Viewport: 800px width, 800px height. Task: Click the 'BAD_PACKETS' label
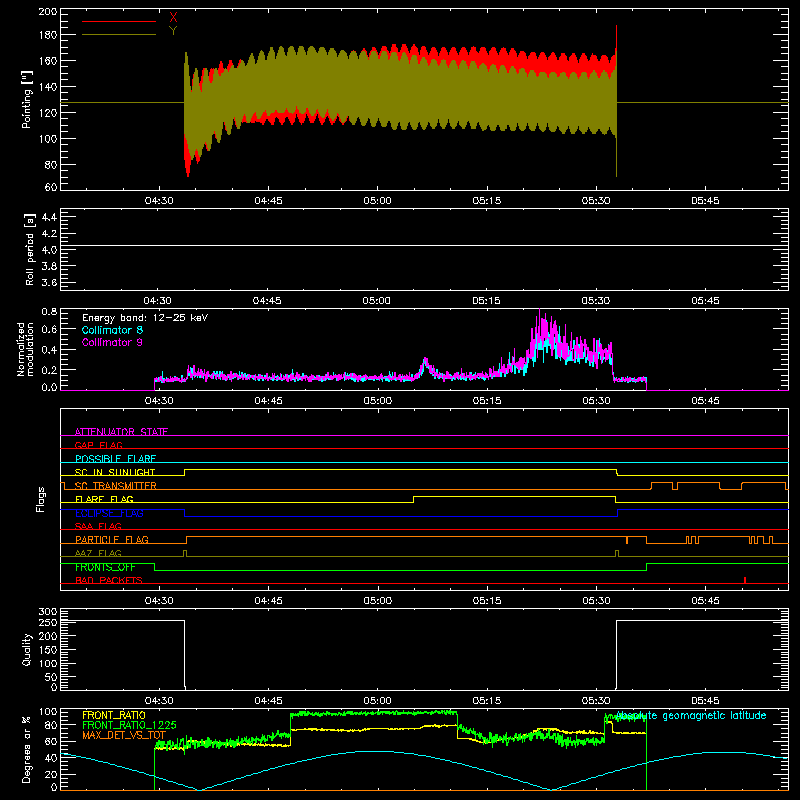[109, 580]
